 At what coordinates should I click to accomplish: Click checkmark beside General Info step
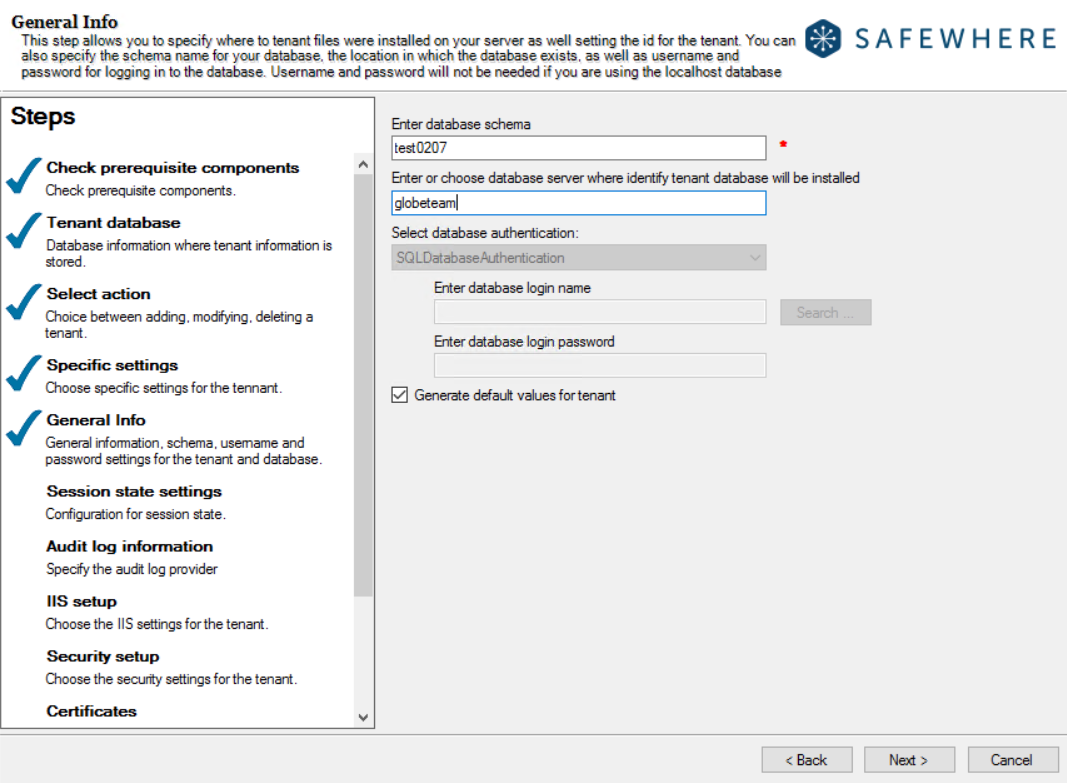click(x=24, y=429)
